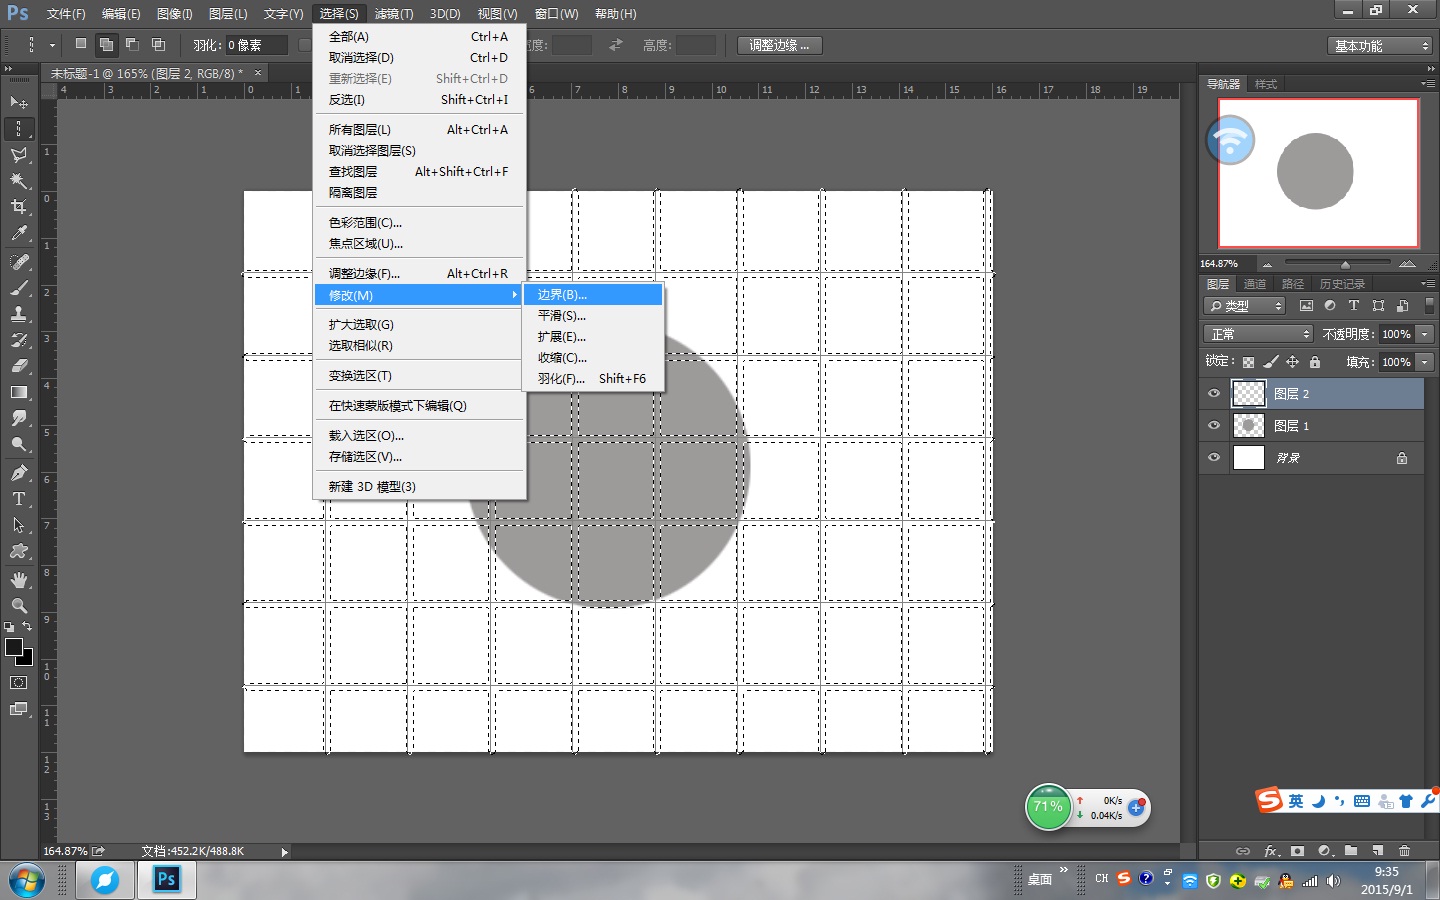
Task: Choose Add to selection mode
Action: tap(106, 45)
